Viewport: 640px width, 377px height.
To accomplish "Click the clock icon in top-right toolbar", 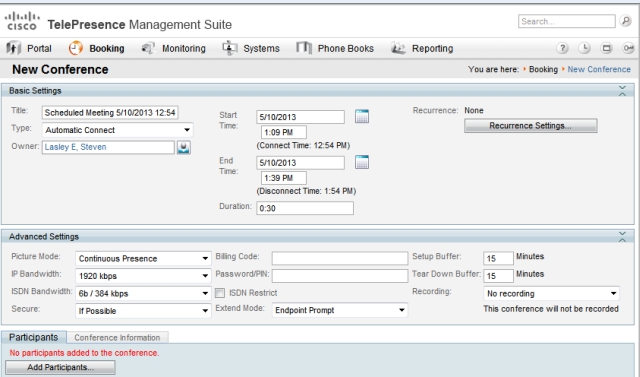I will click(x=584, y=48).
